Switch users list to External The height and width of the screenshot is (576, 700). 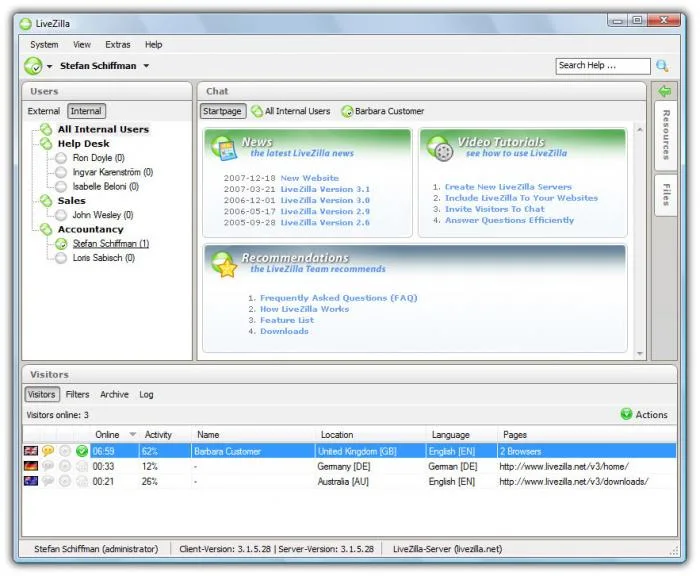43,111
